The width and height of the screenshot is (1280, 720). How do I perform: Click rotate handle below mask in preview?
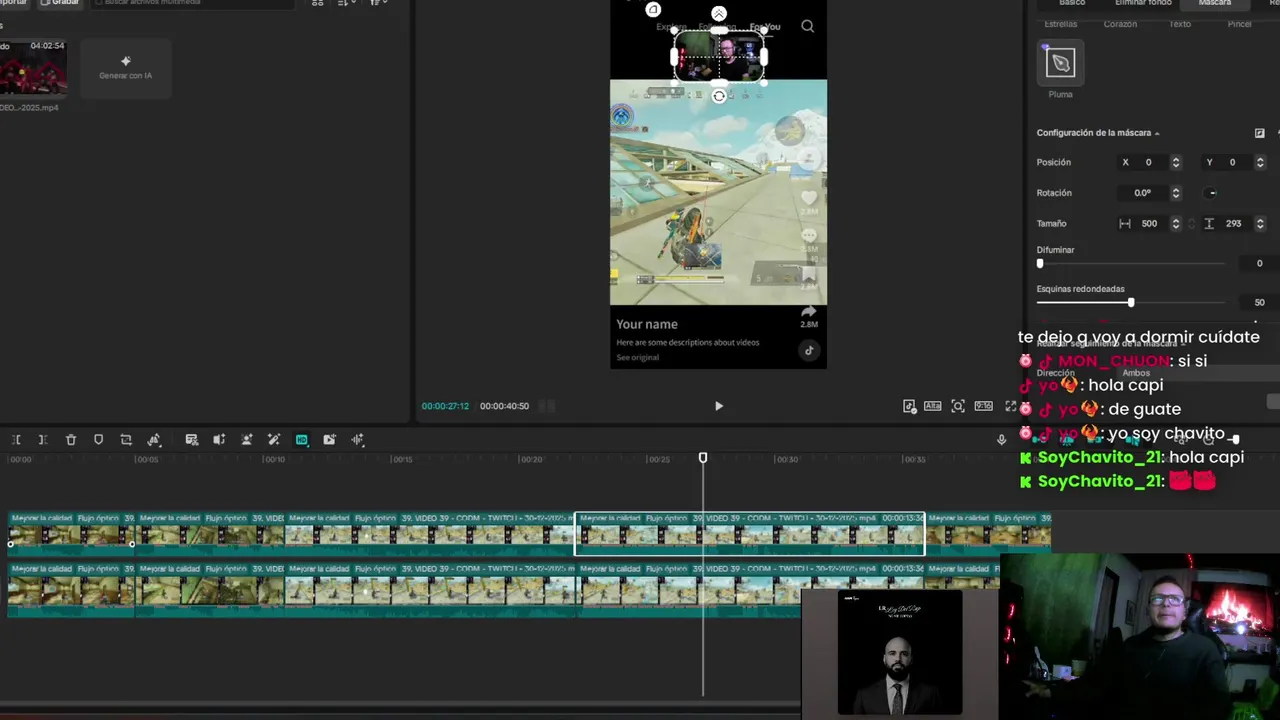point(719,96)
